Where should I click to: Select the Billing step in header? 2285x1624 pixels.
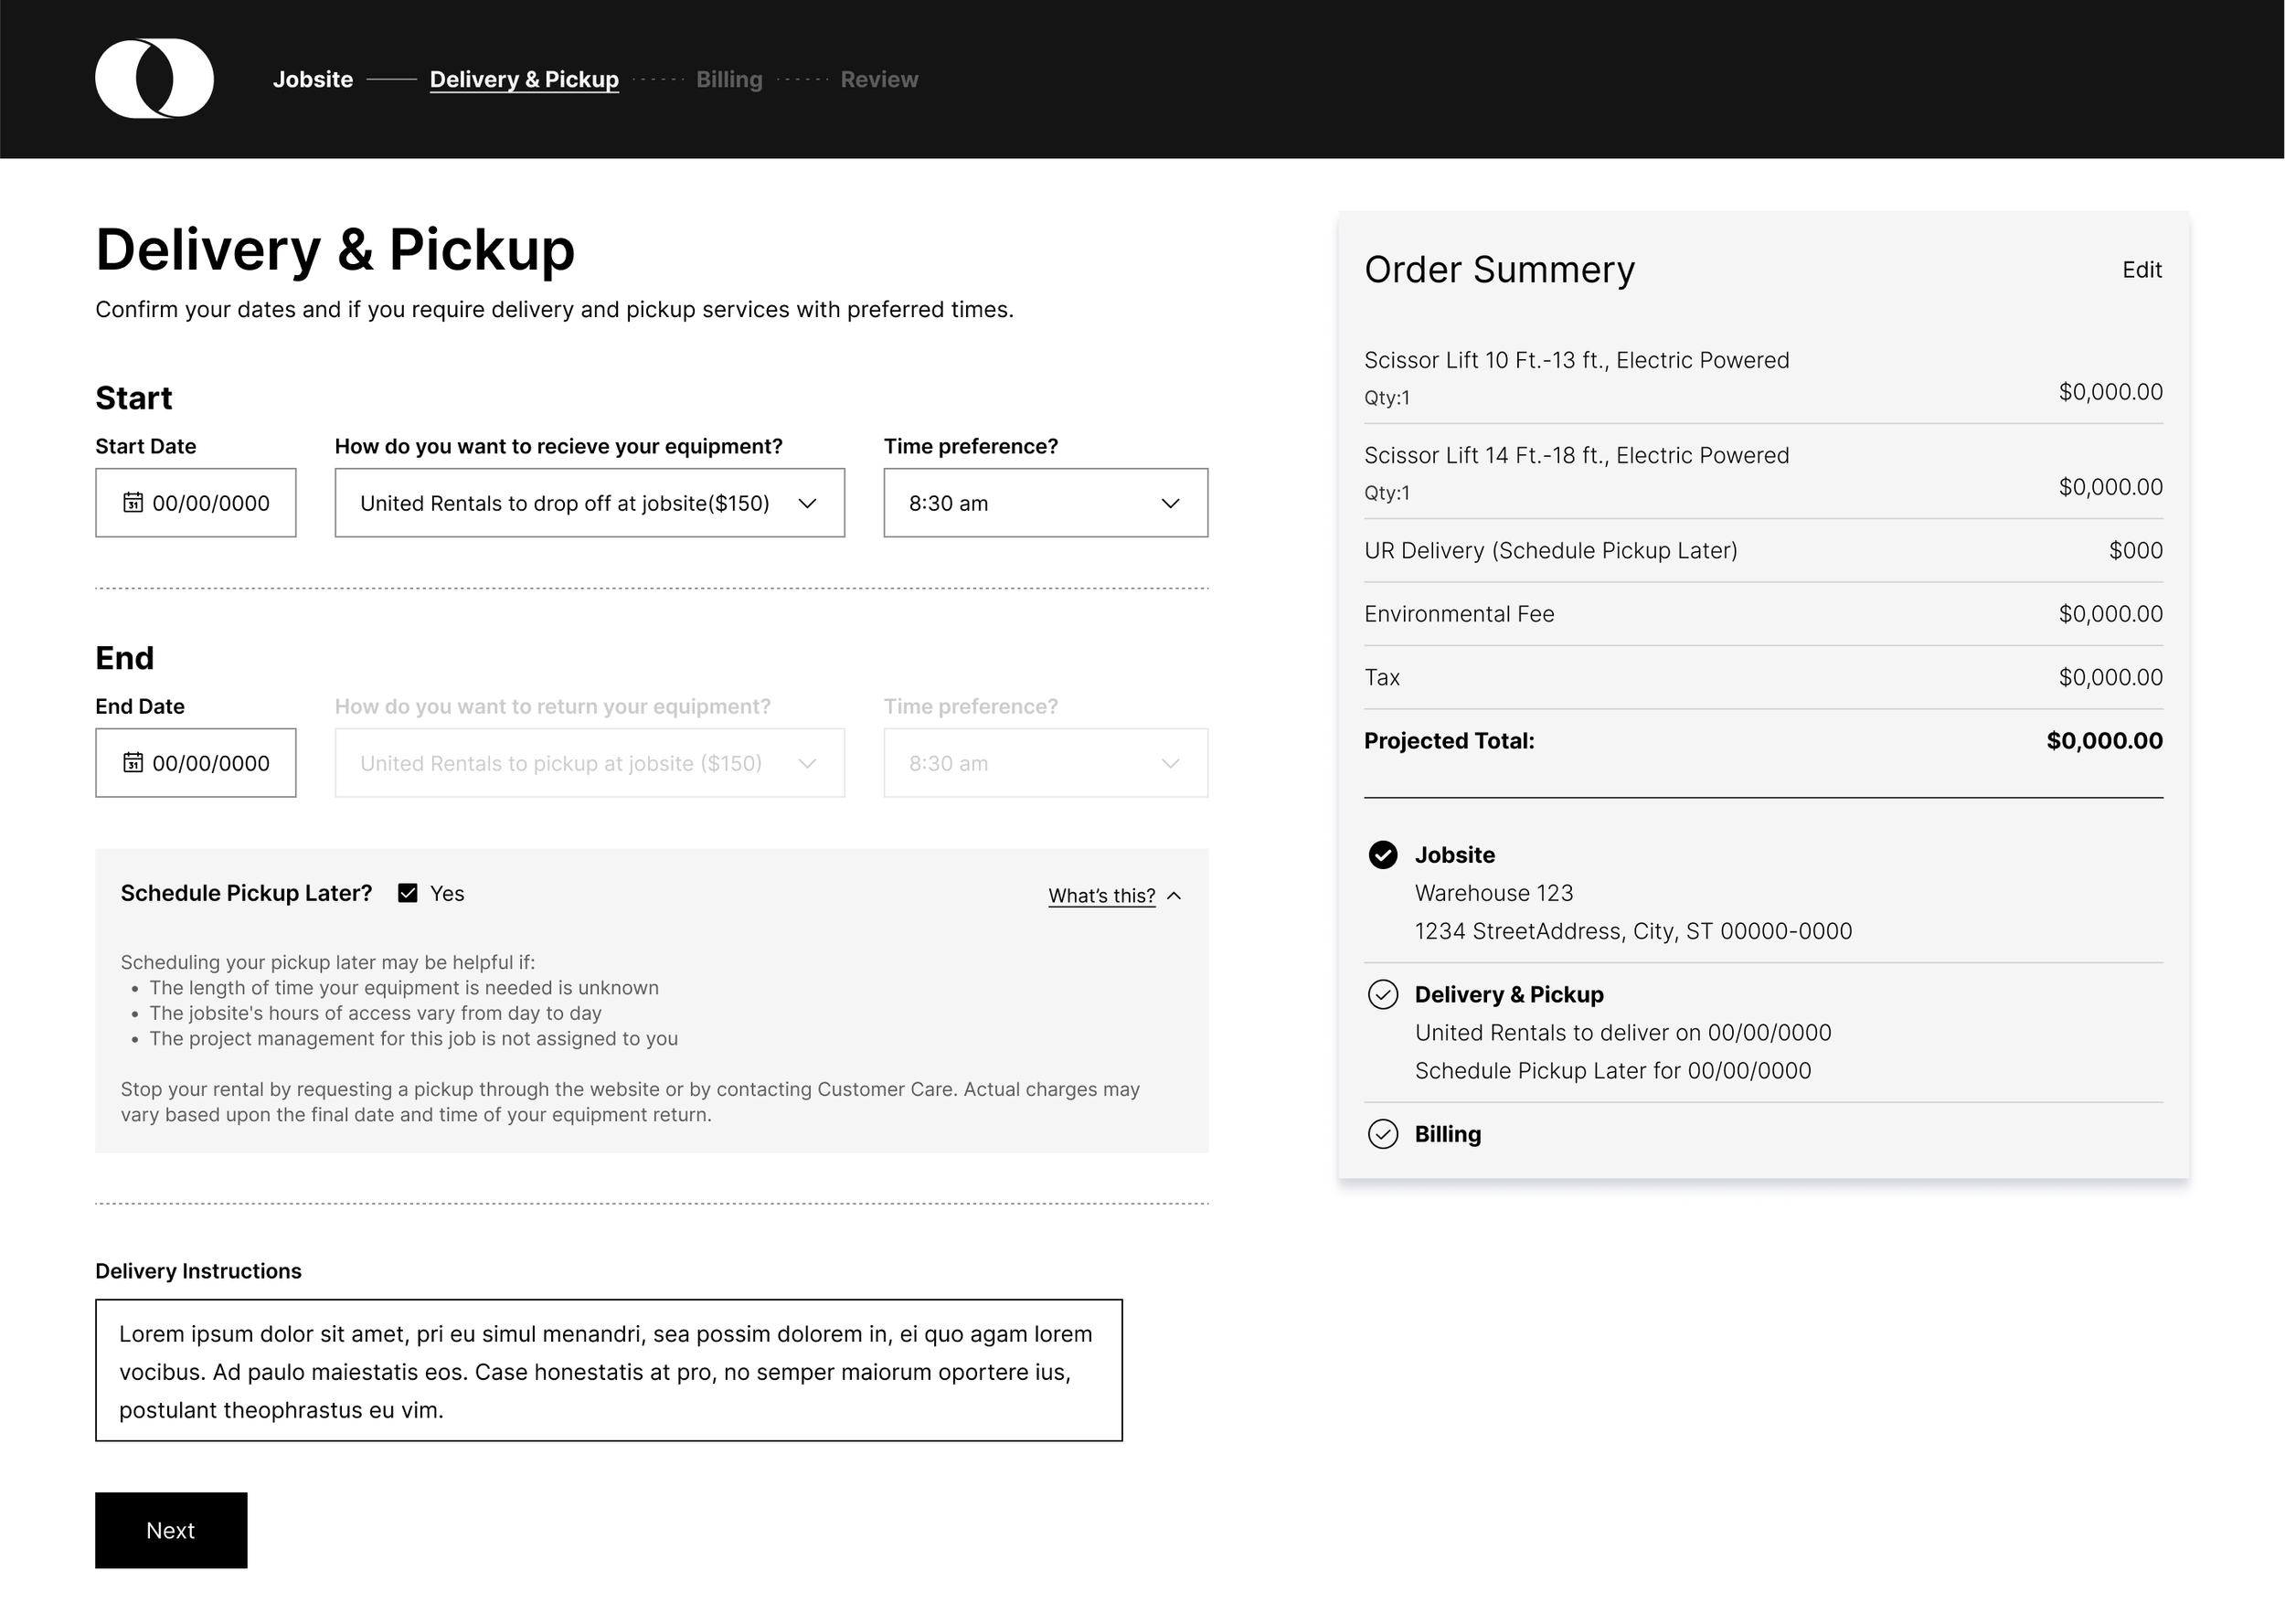point(729,79)
